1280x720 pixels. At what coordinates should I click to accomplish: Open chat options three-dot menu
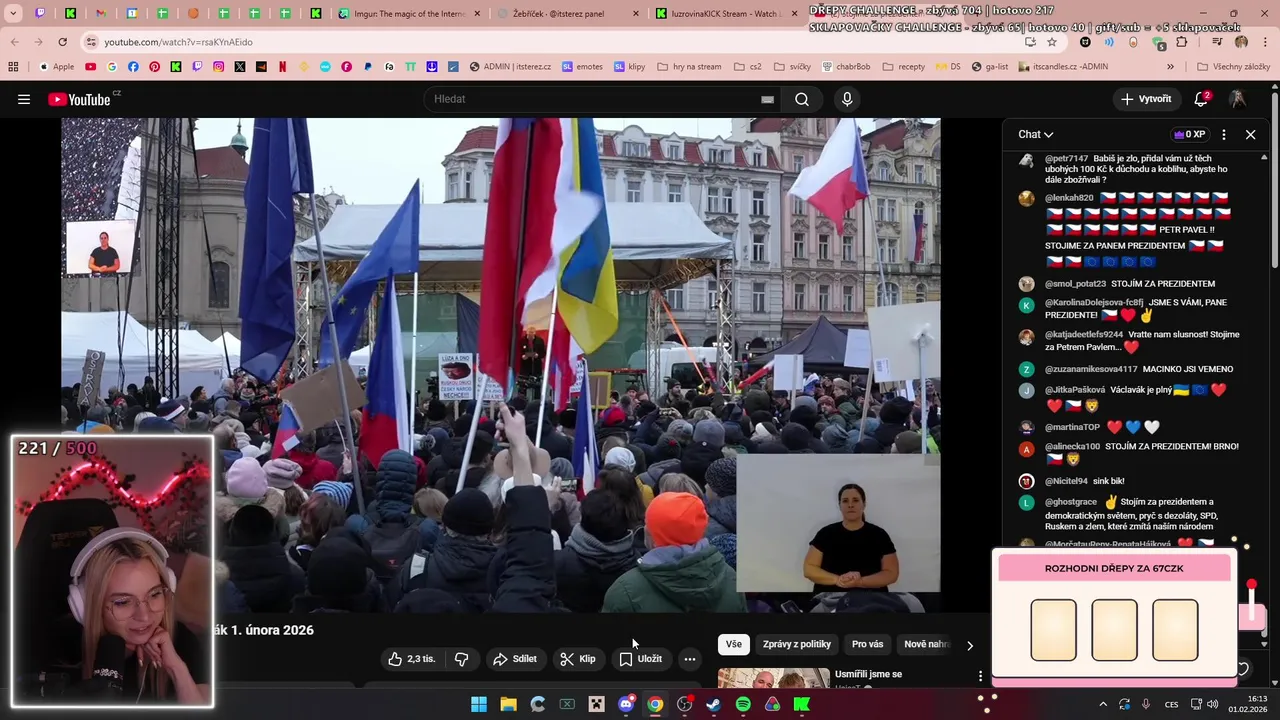(1224, 134)
